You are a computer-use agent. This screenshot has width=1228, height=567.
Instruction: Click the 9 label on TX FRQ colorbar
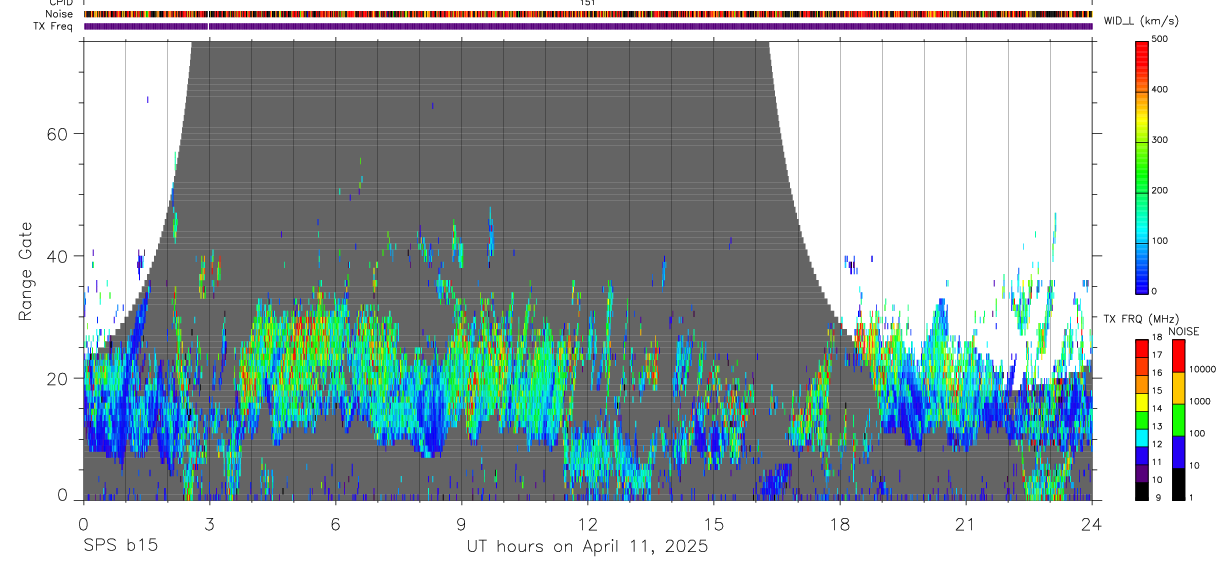(x=1157, y=498)
